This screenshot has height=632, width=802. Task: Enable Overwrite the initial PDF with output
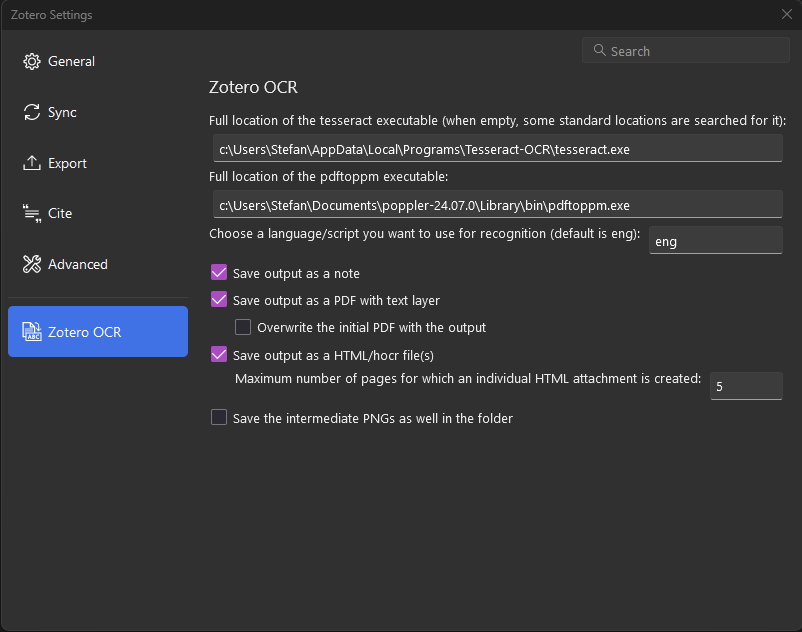click(x=243, y=327)
